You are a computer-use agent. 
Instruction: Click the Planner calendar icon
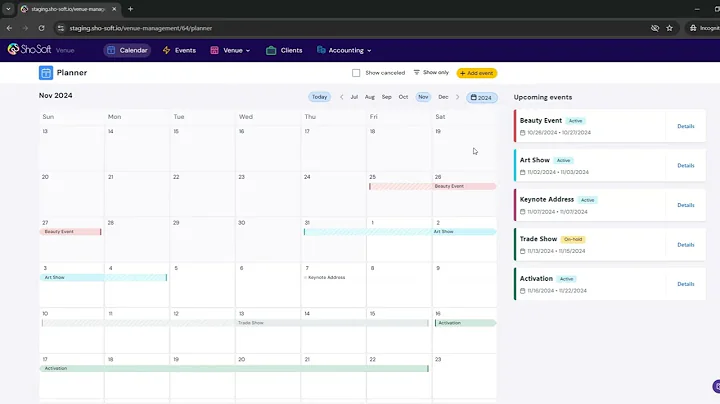point(46,73)
